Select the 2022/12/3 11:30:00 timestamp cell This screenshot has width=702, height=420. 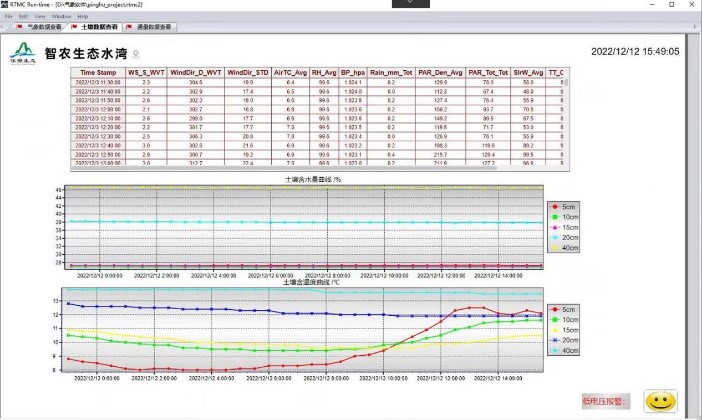(x=98, y=82)
